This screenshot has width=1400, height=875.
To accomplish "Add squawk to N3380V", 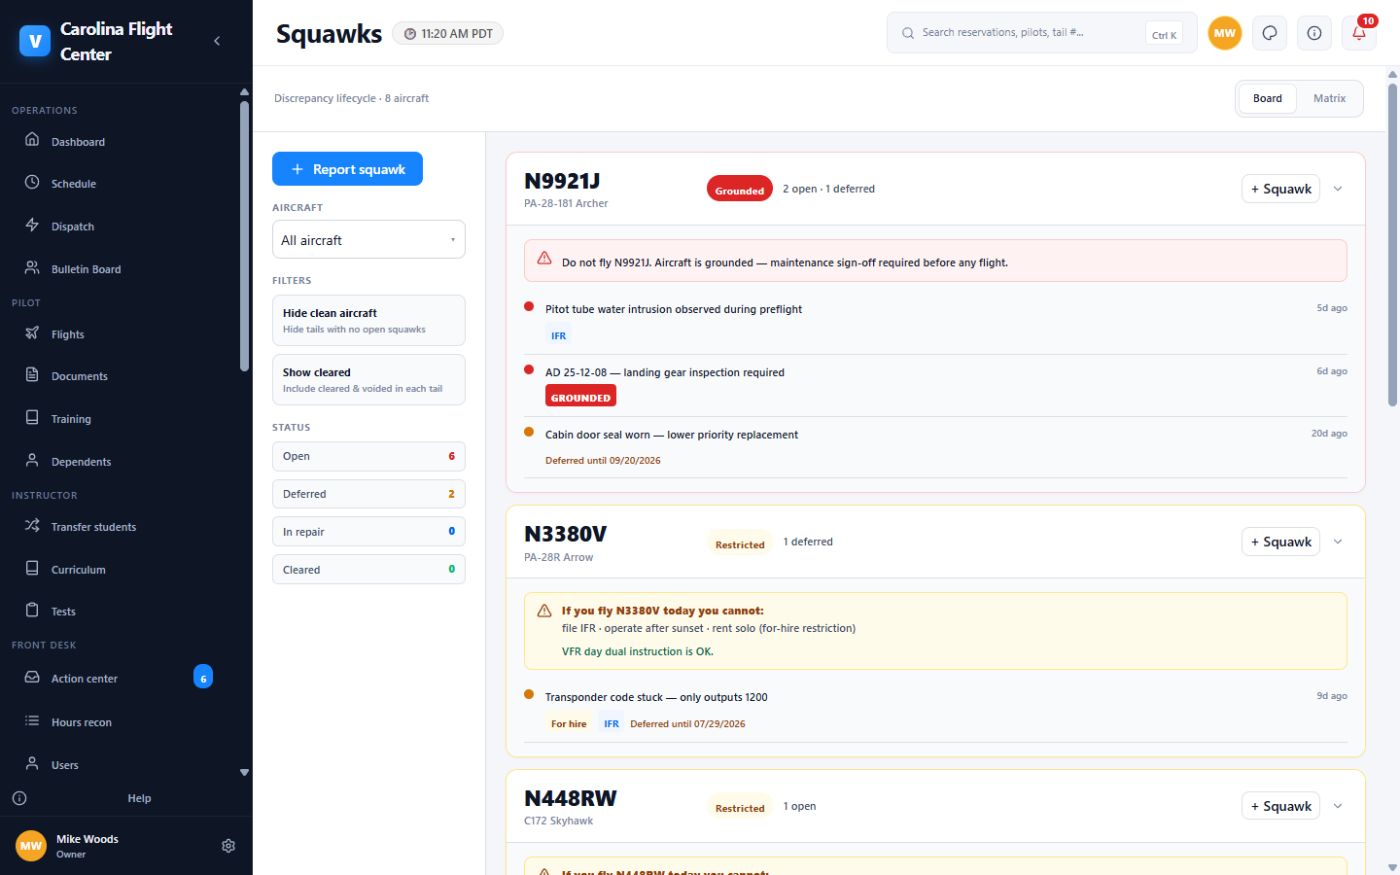I will pyautogui.click(x=1280, y=542).
